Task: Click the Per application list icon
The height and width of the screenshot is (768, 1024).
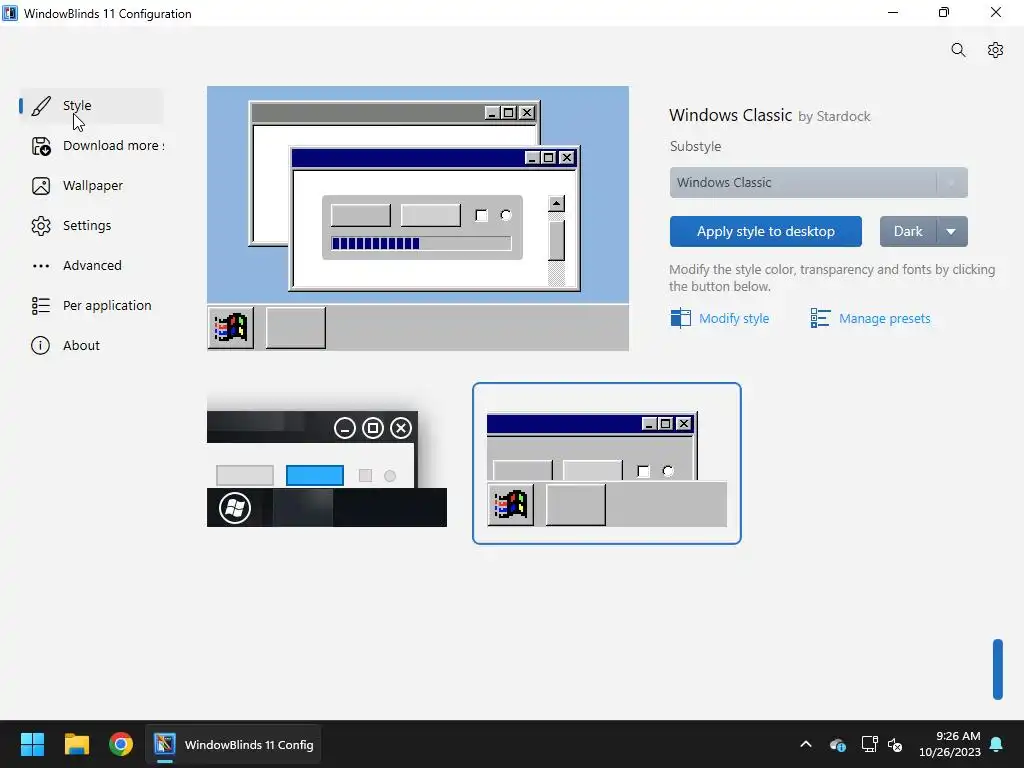Action: pos(41,306)
